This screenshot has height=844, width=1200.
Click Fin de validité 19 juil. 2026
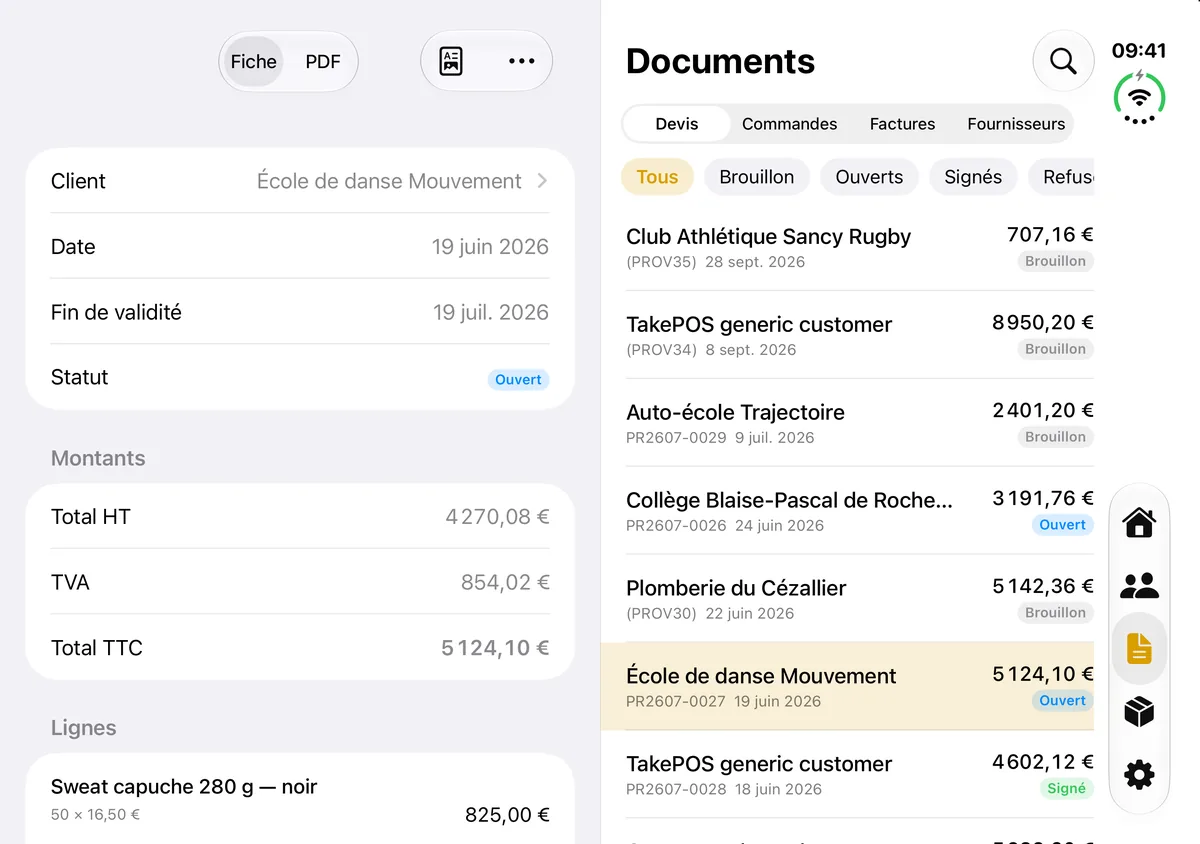[491, 312]
